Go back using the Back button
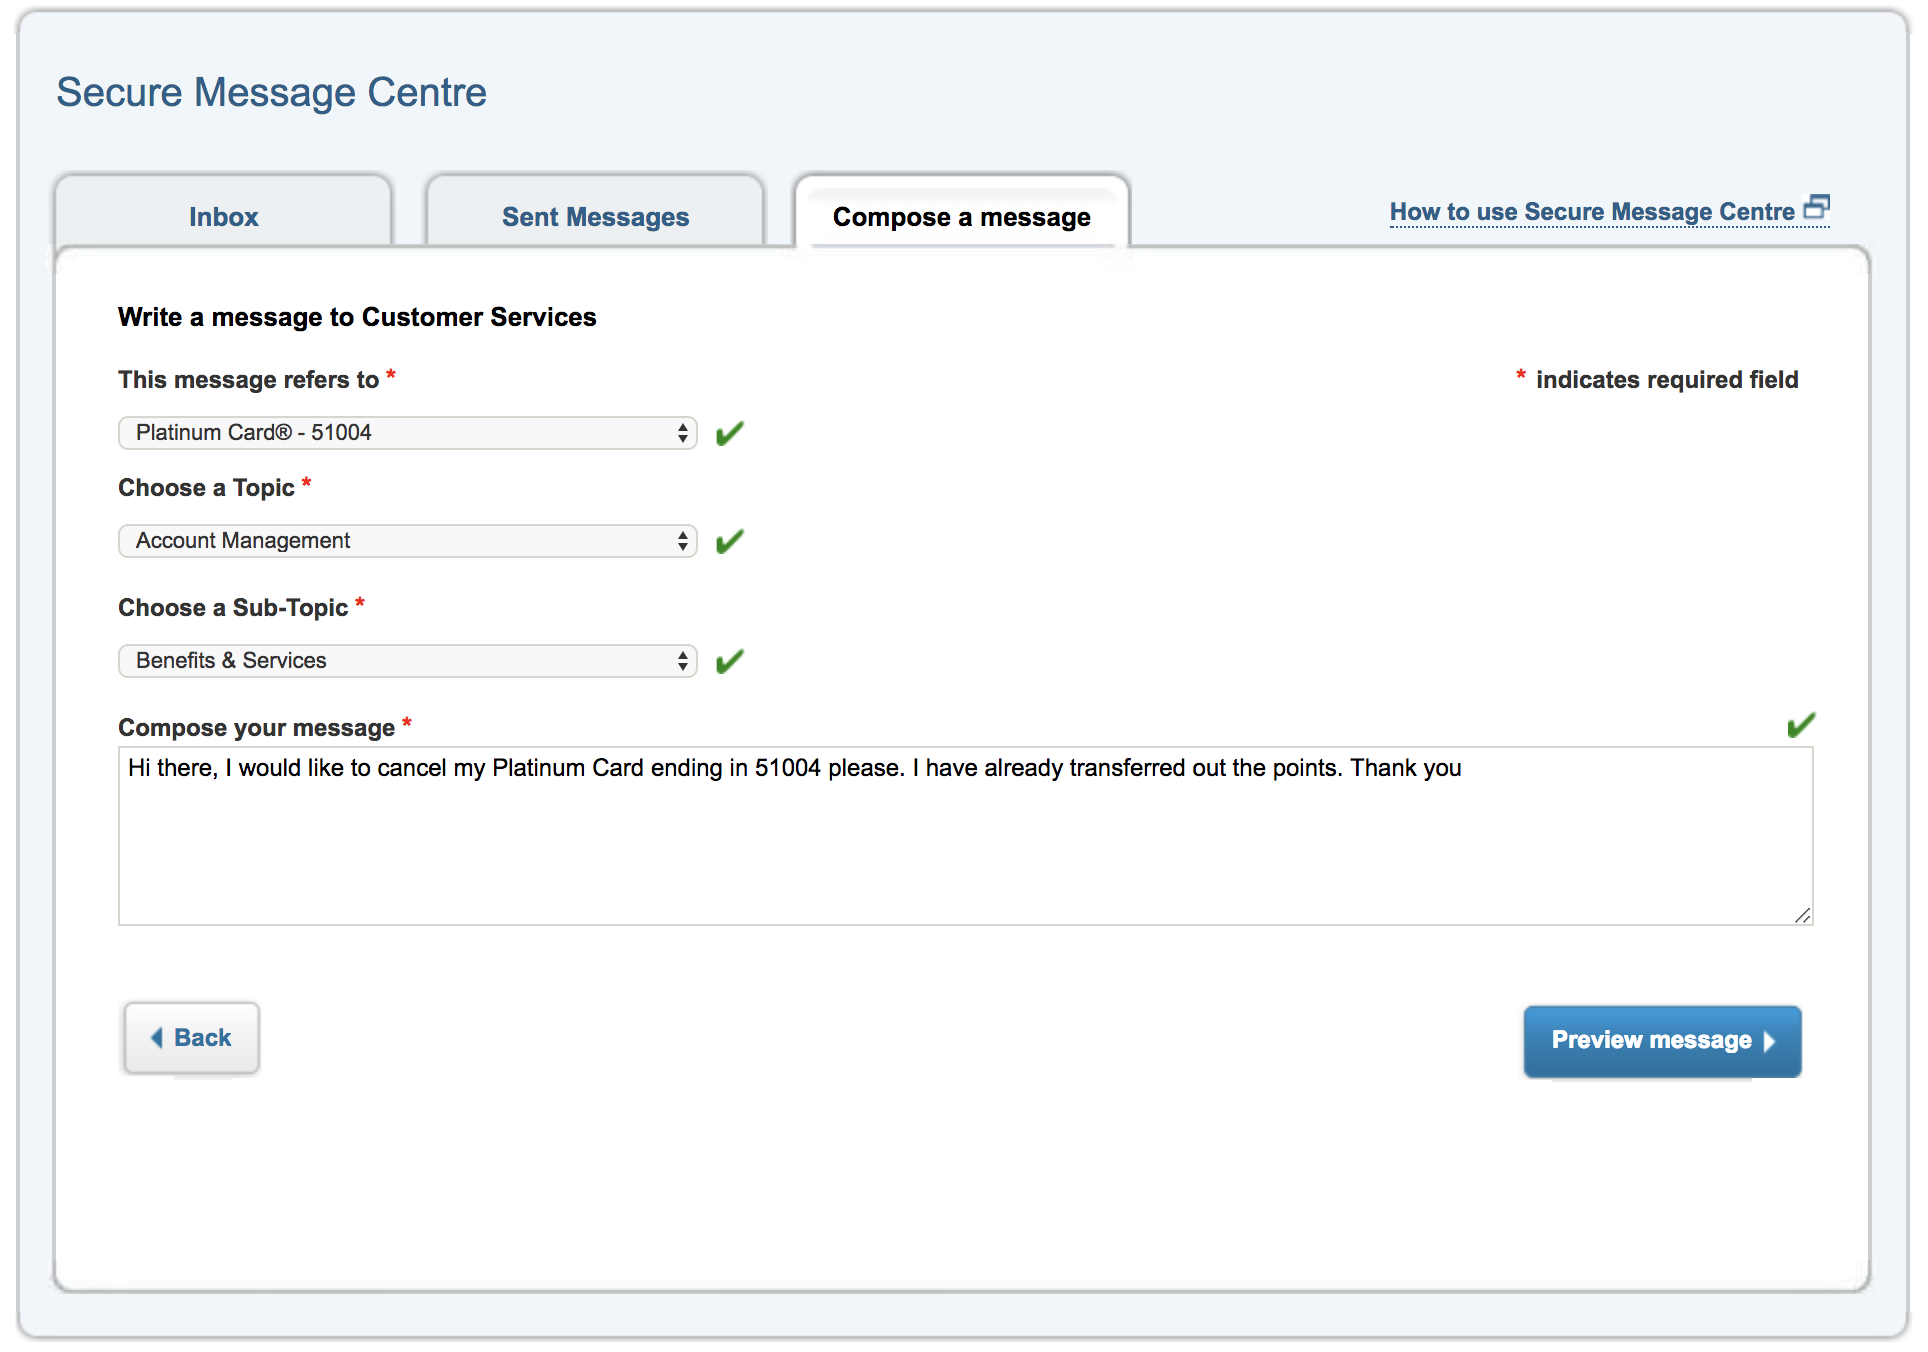Image resolution: width=1928 pixels, height=1352 pixels. [192, 1038]
